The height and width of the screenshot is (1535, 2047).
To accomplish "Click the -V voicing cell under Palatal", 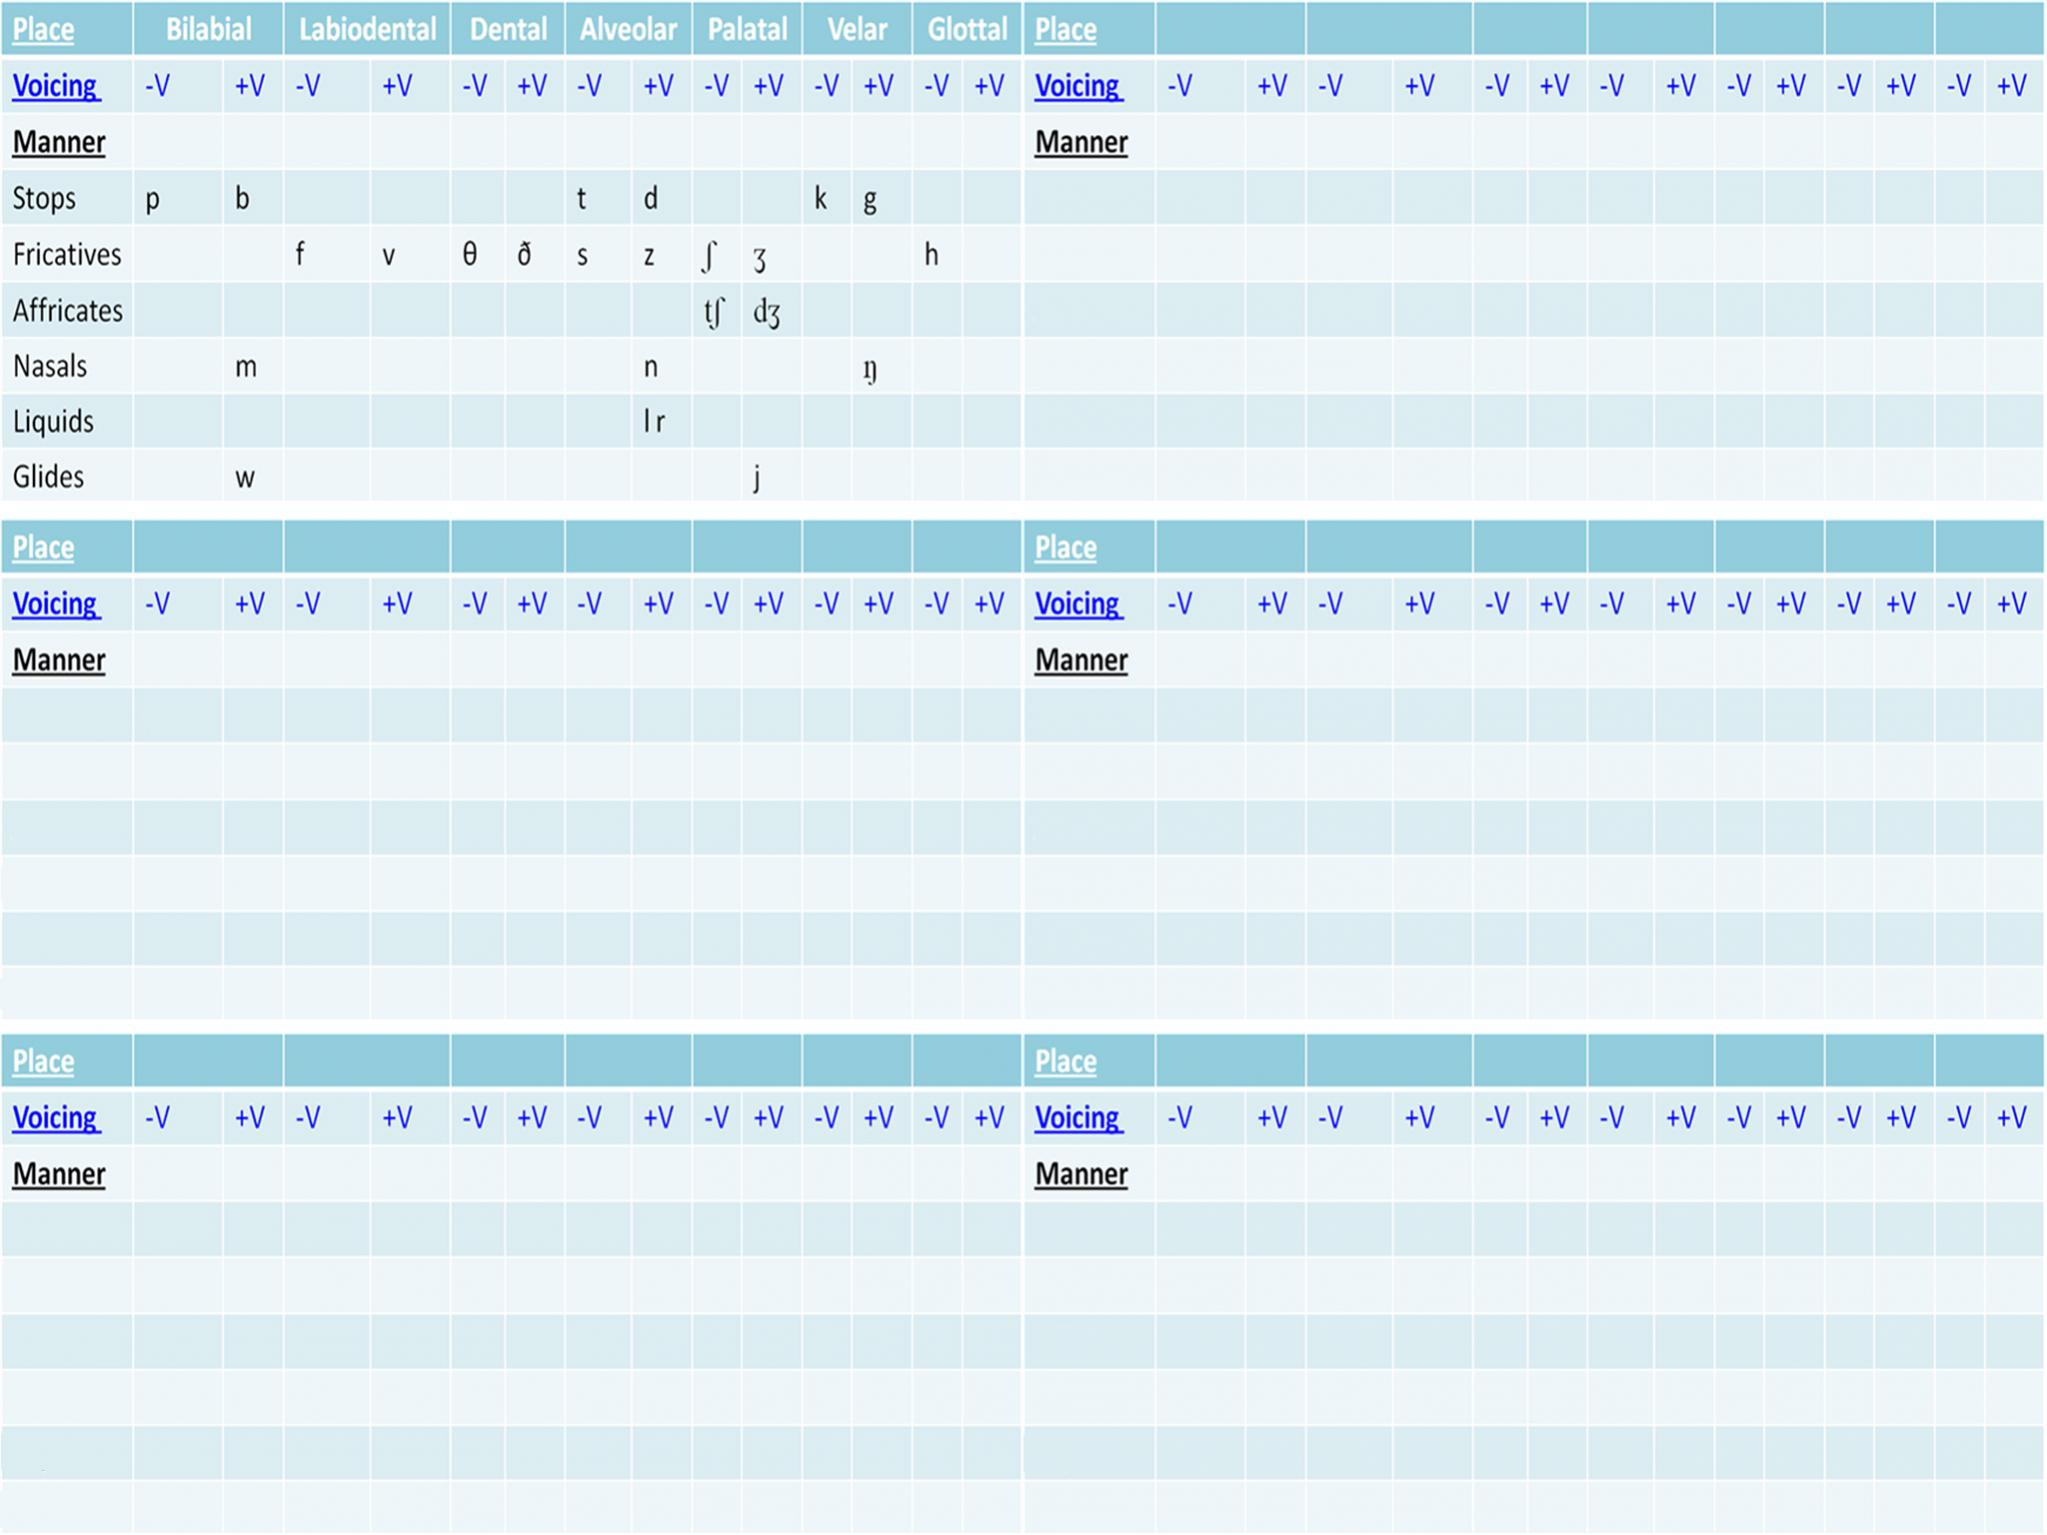I will tap(717, 86).
